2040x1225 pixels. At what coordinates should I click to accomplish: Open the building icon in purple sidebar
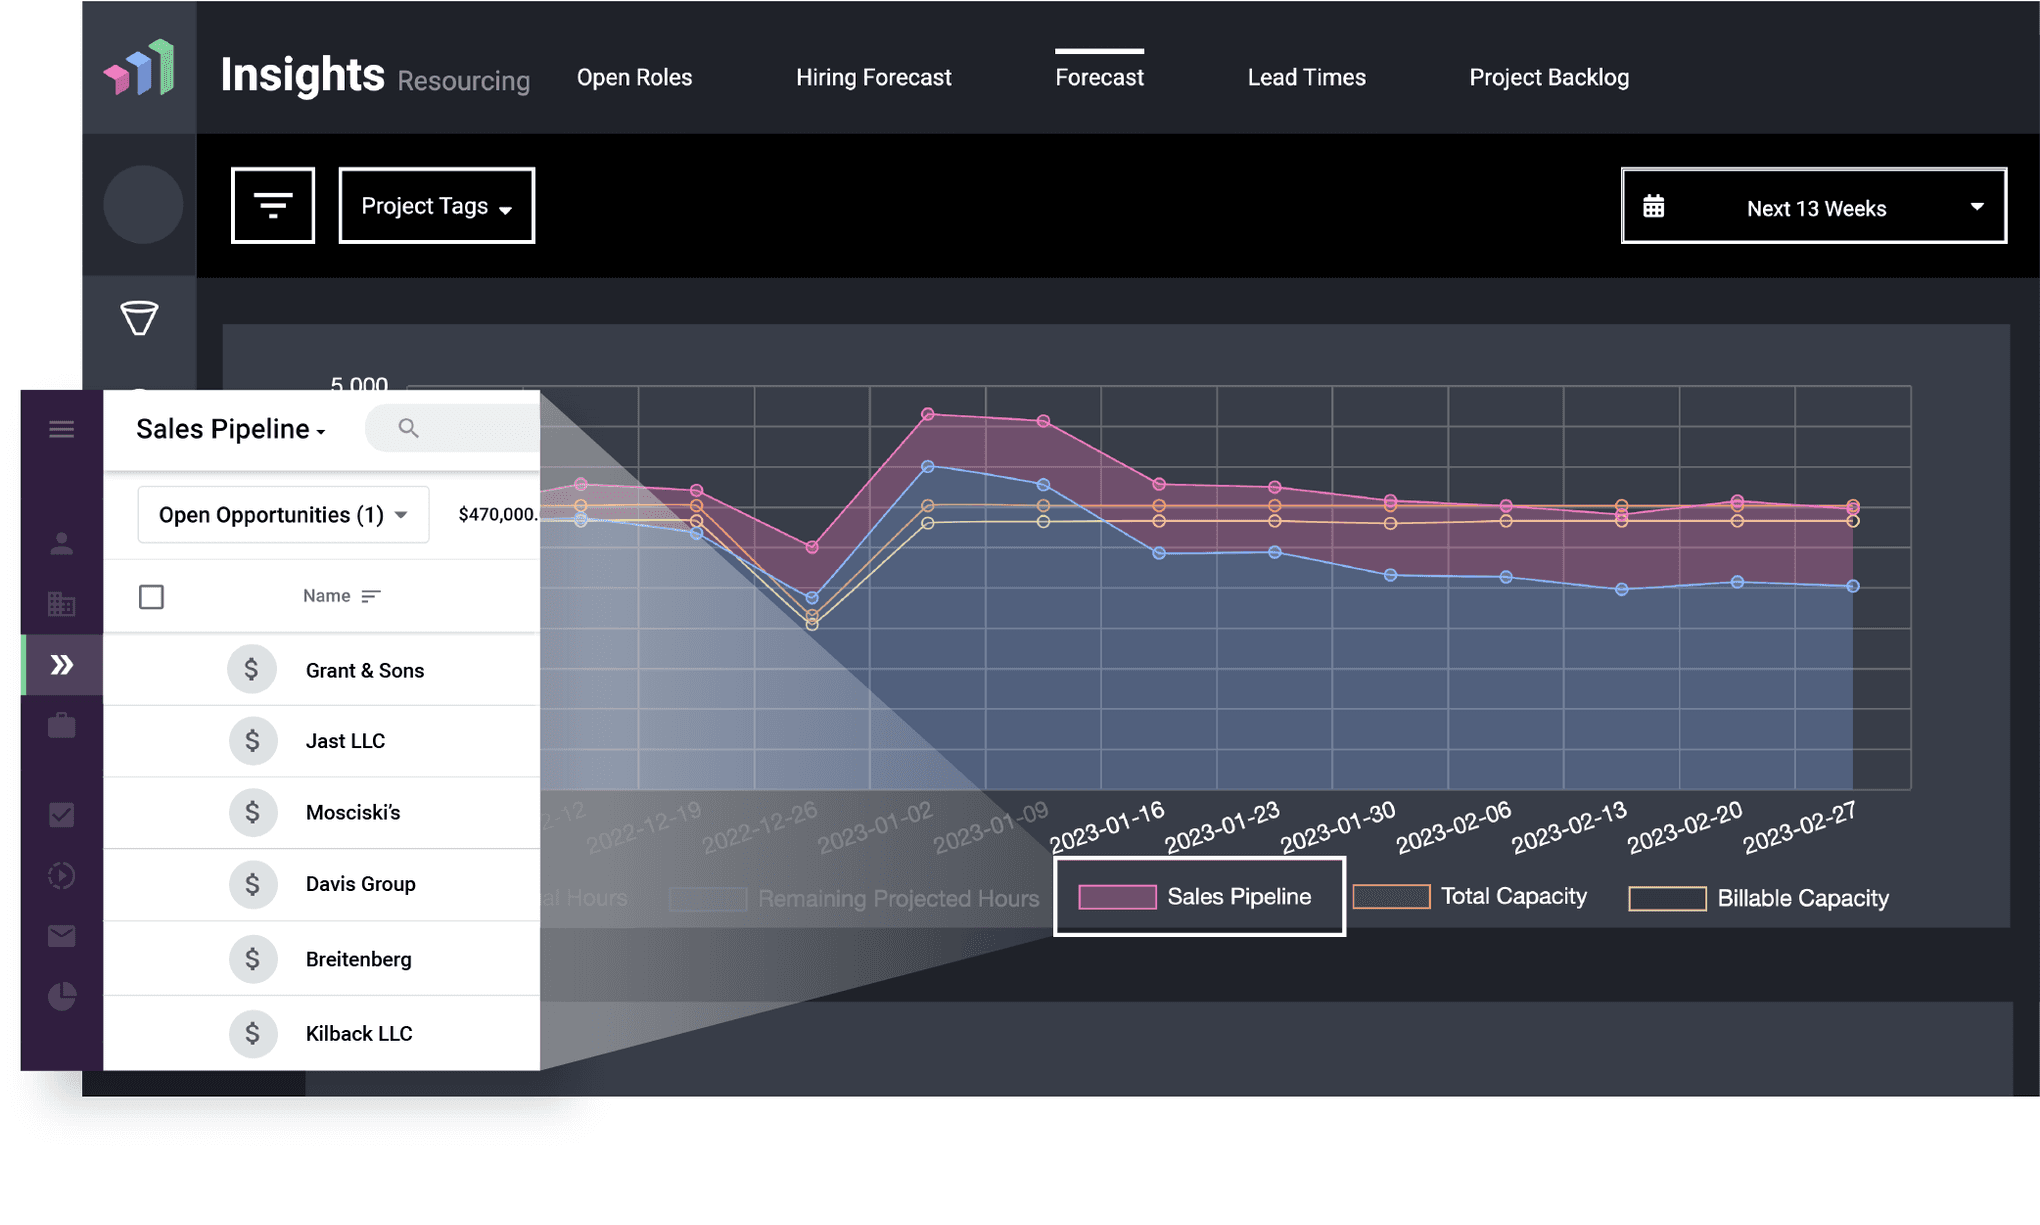click(x=61, y=603)
